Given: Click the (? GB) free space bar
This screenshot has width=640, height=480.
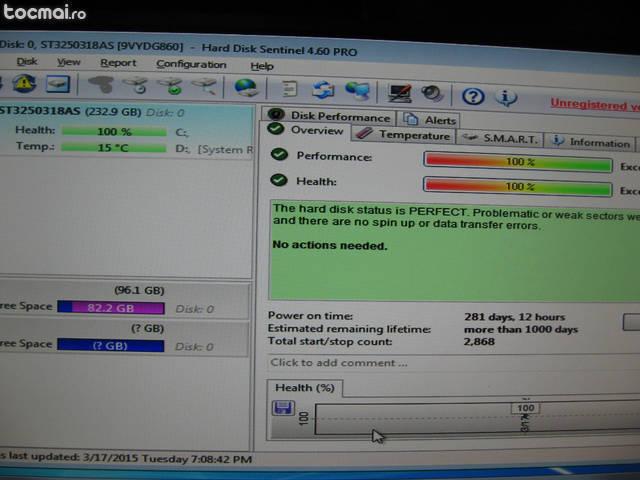Looking at the screenshot, I should 111,345.
